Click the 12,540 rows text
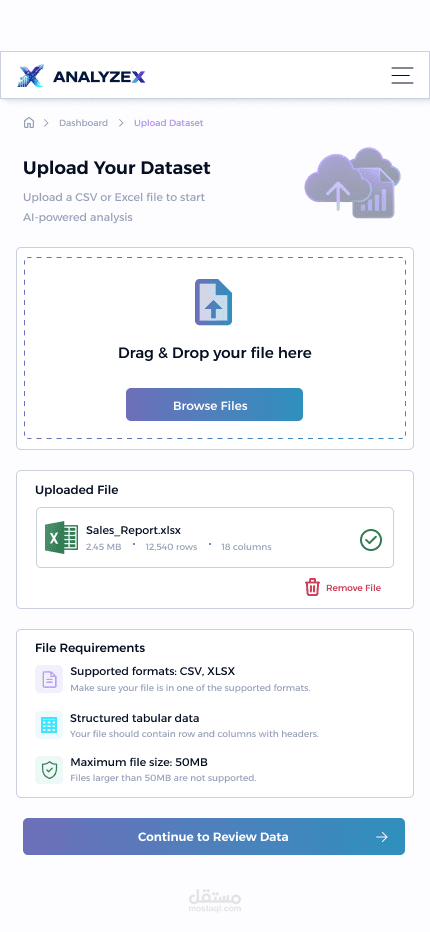Image resolution: width=430 pixels, height=932 pixels. pyautogui.click(x=171, y=547)
